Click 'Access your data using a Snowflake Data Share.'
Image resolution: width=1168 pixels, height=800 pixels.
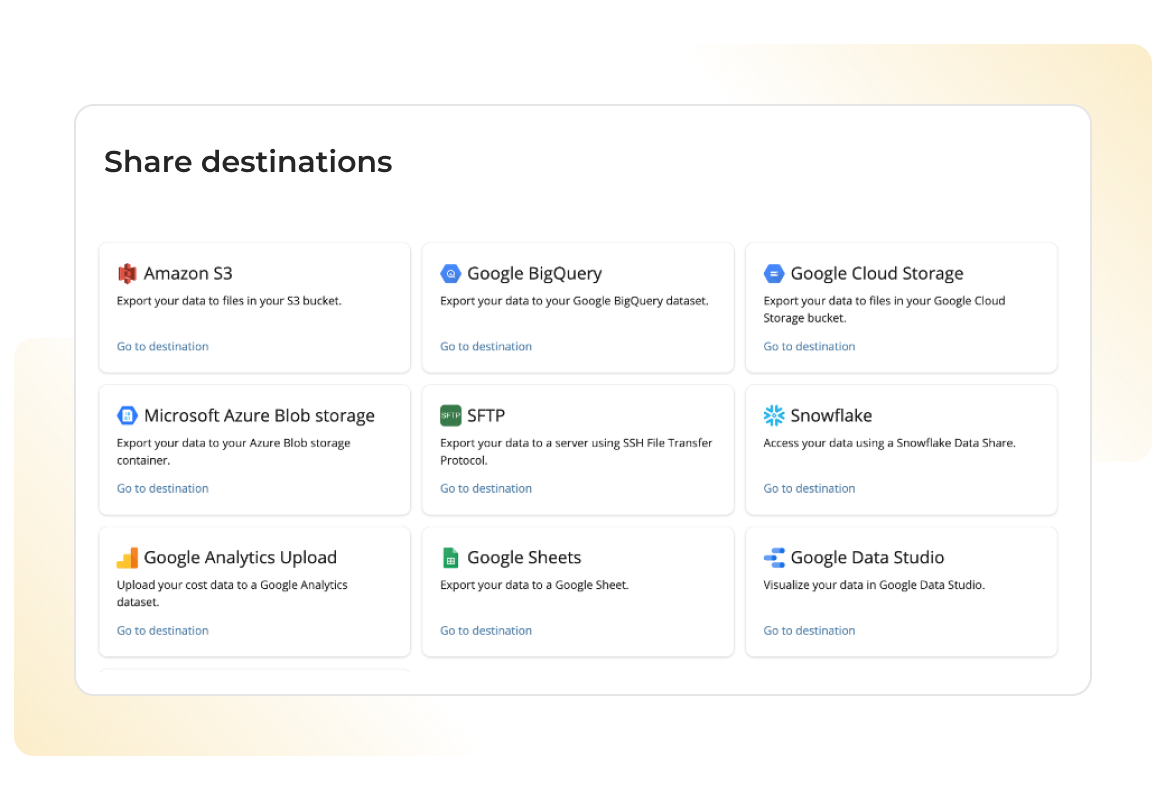click(x=889, y=443)
